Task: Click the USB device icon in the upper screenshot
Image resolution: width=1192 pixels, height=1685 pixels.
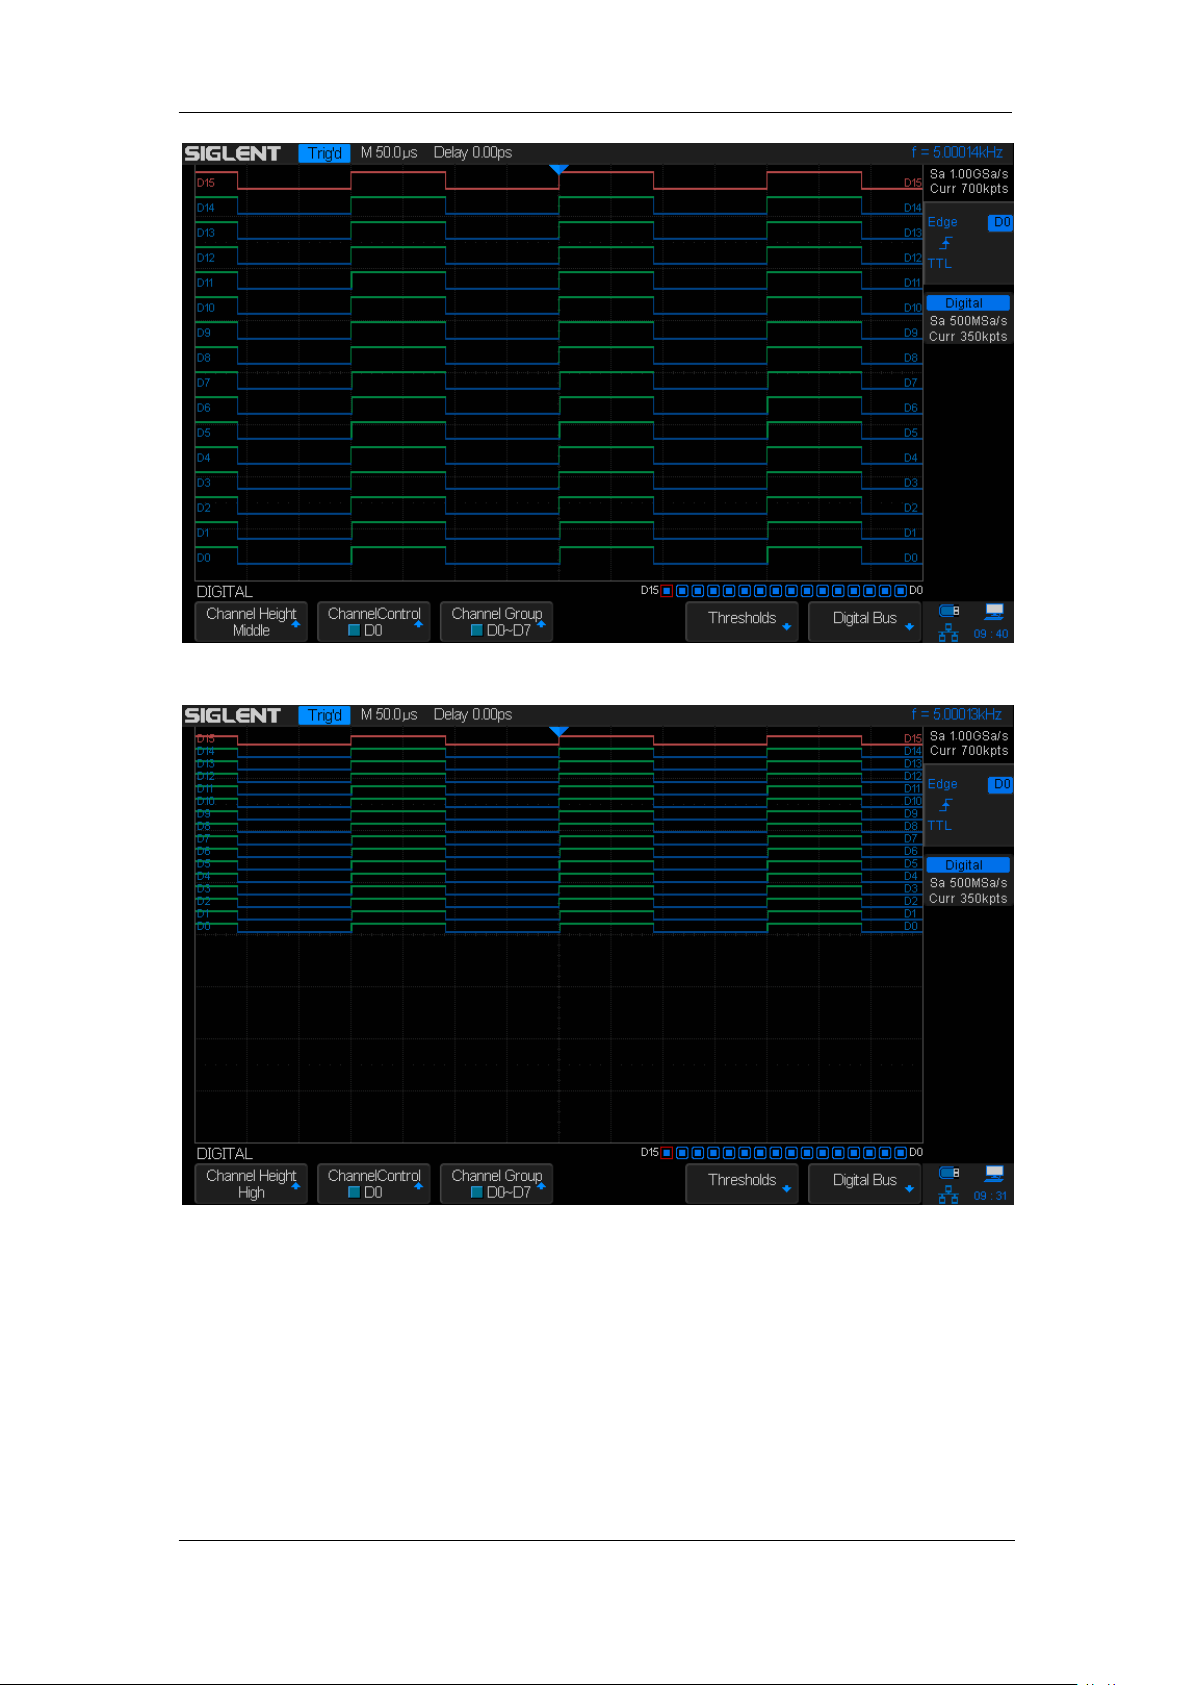Action: coord(949,611)
